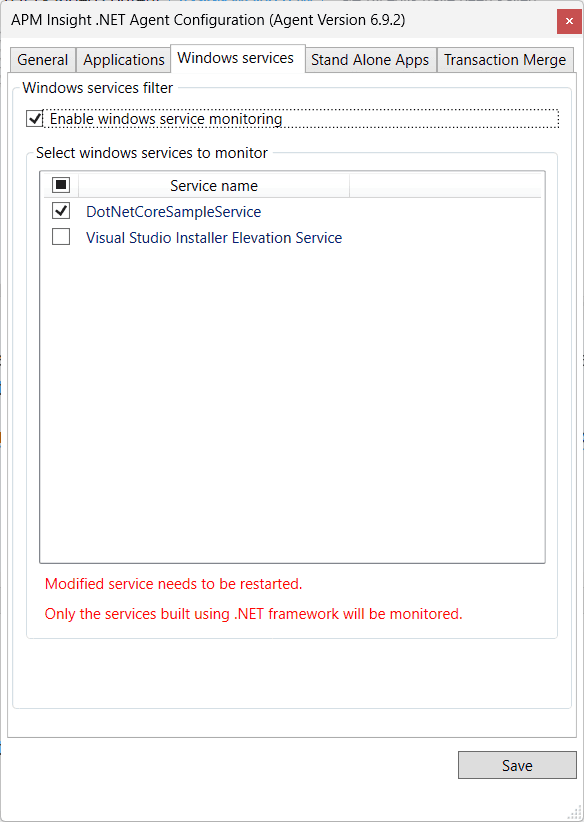
Task: Select the Windows services tab
Action: 238,58
